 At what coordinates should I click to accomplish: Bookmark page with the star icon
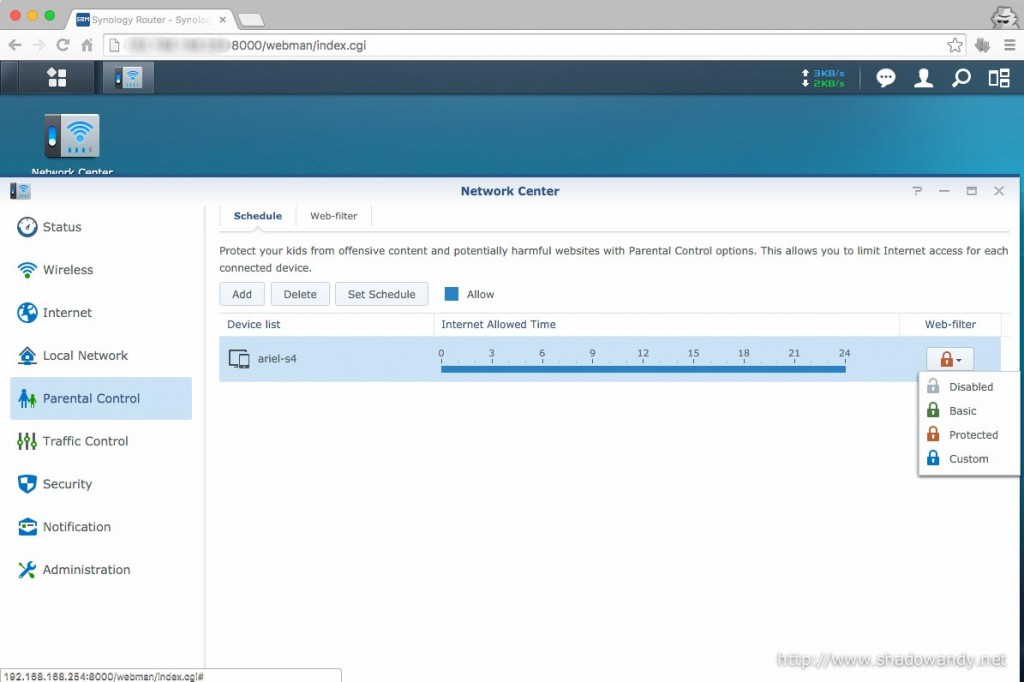coord(955,45)
